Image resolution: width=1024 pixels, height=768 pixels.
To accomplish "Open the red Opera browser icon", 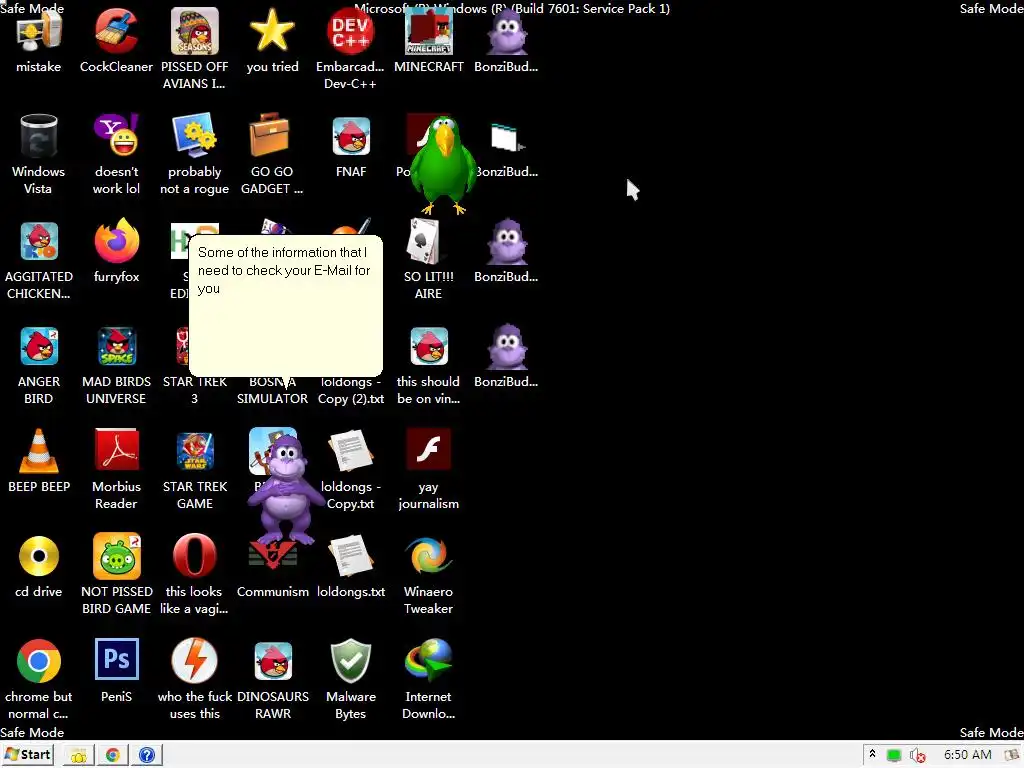I will [x=195, y=556].
